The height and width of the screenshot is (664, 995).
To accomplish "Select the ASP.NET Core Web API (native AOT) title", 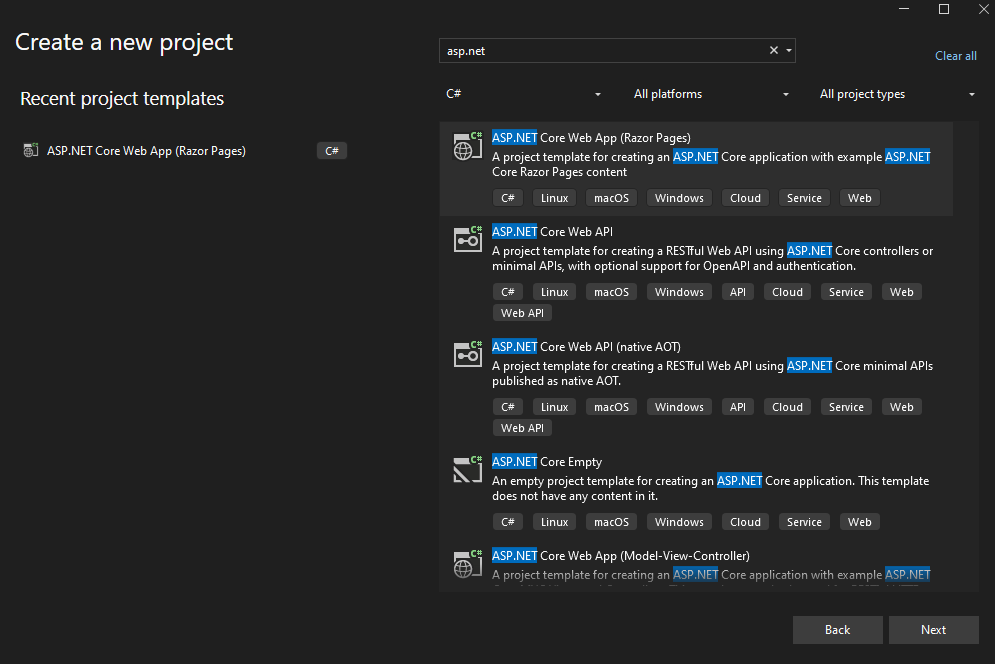I will pos(586,347).
